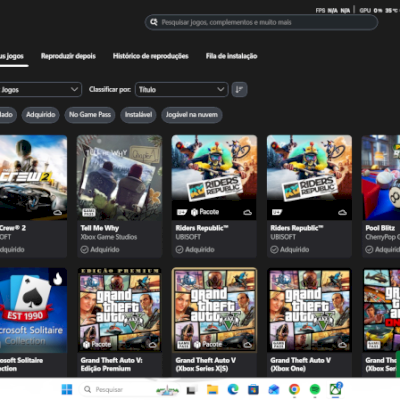This screenshot has height=400, width=400.
Task: Toggle 'Jogável na nuvem' filter chip
Action: pos(192,115)
